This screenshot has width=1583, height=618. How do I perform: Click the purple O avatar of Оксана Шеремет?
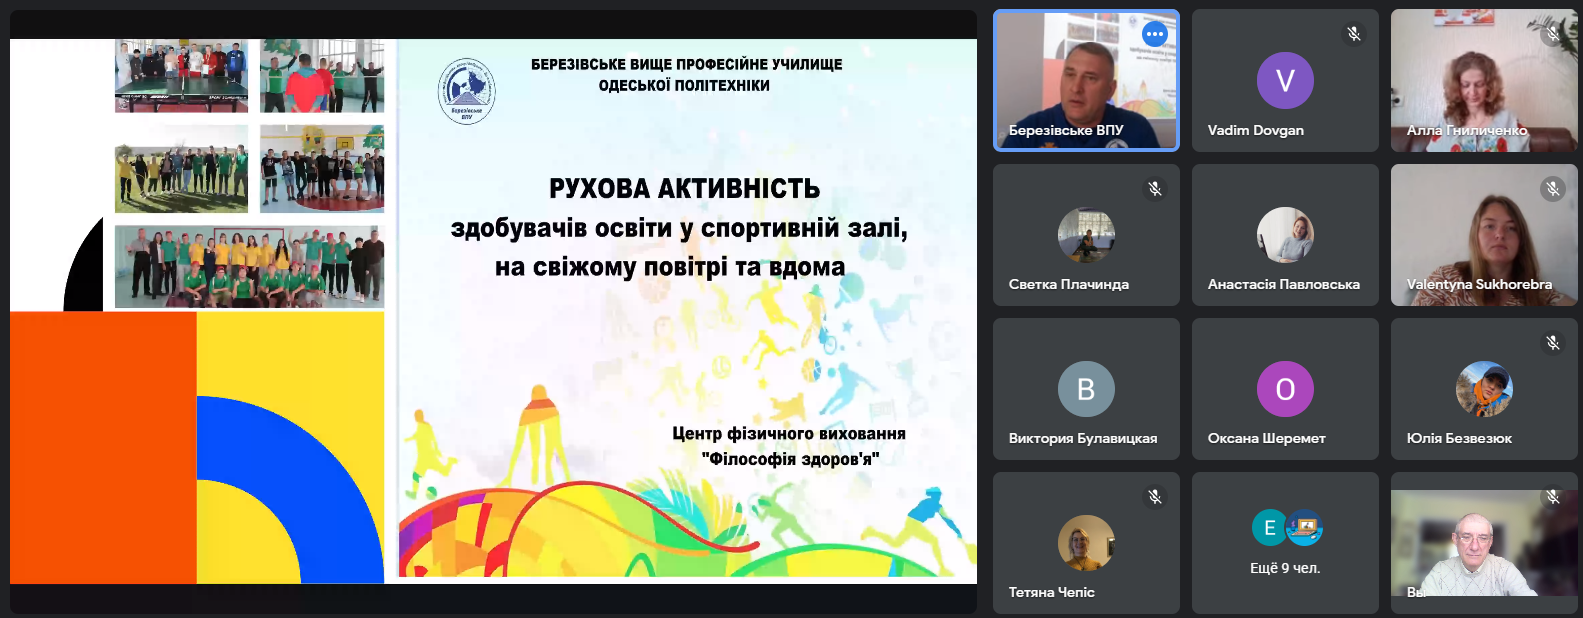point(1285,389)
